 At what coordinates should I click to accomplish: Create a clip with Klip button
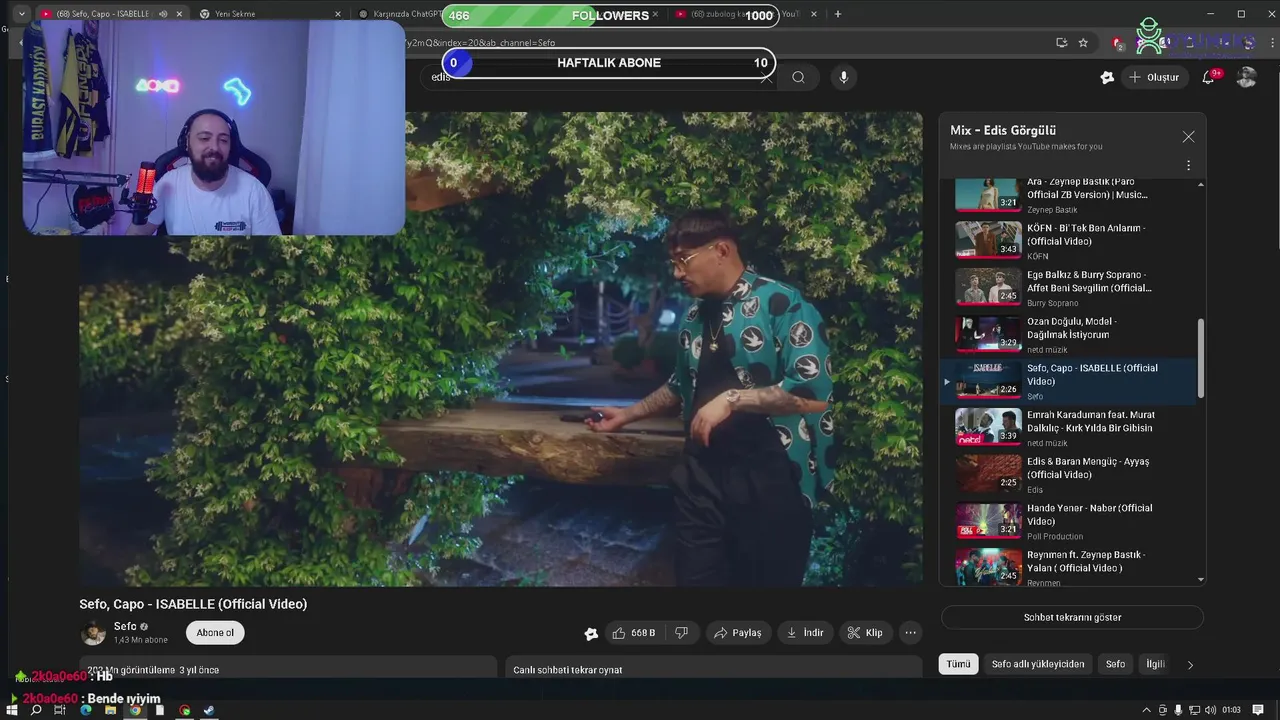[865, 633]
